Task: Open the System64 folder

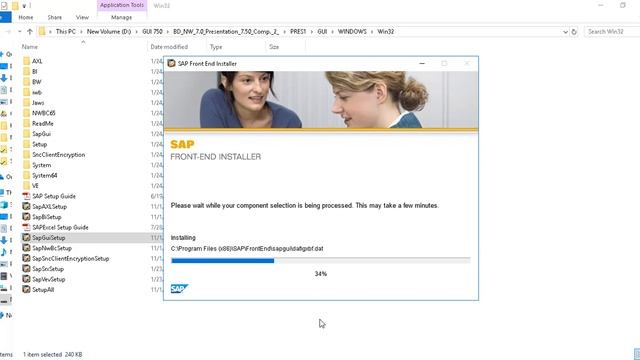Action: click(44, 176)
